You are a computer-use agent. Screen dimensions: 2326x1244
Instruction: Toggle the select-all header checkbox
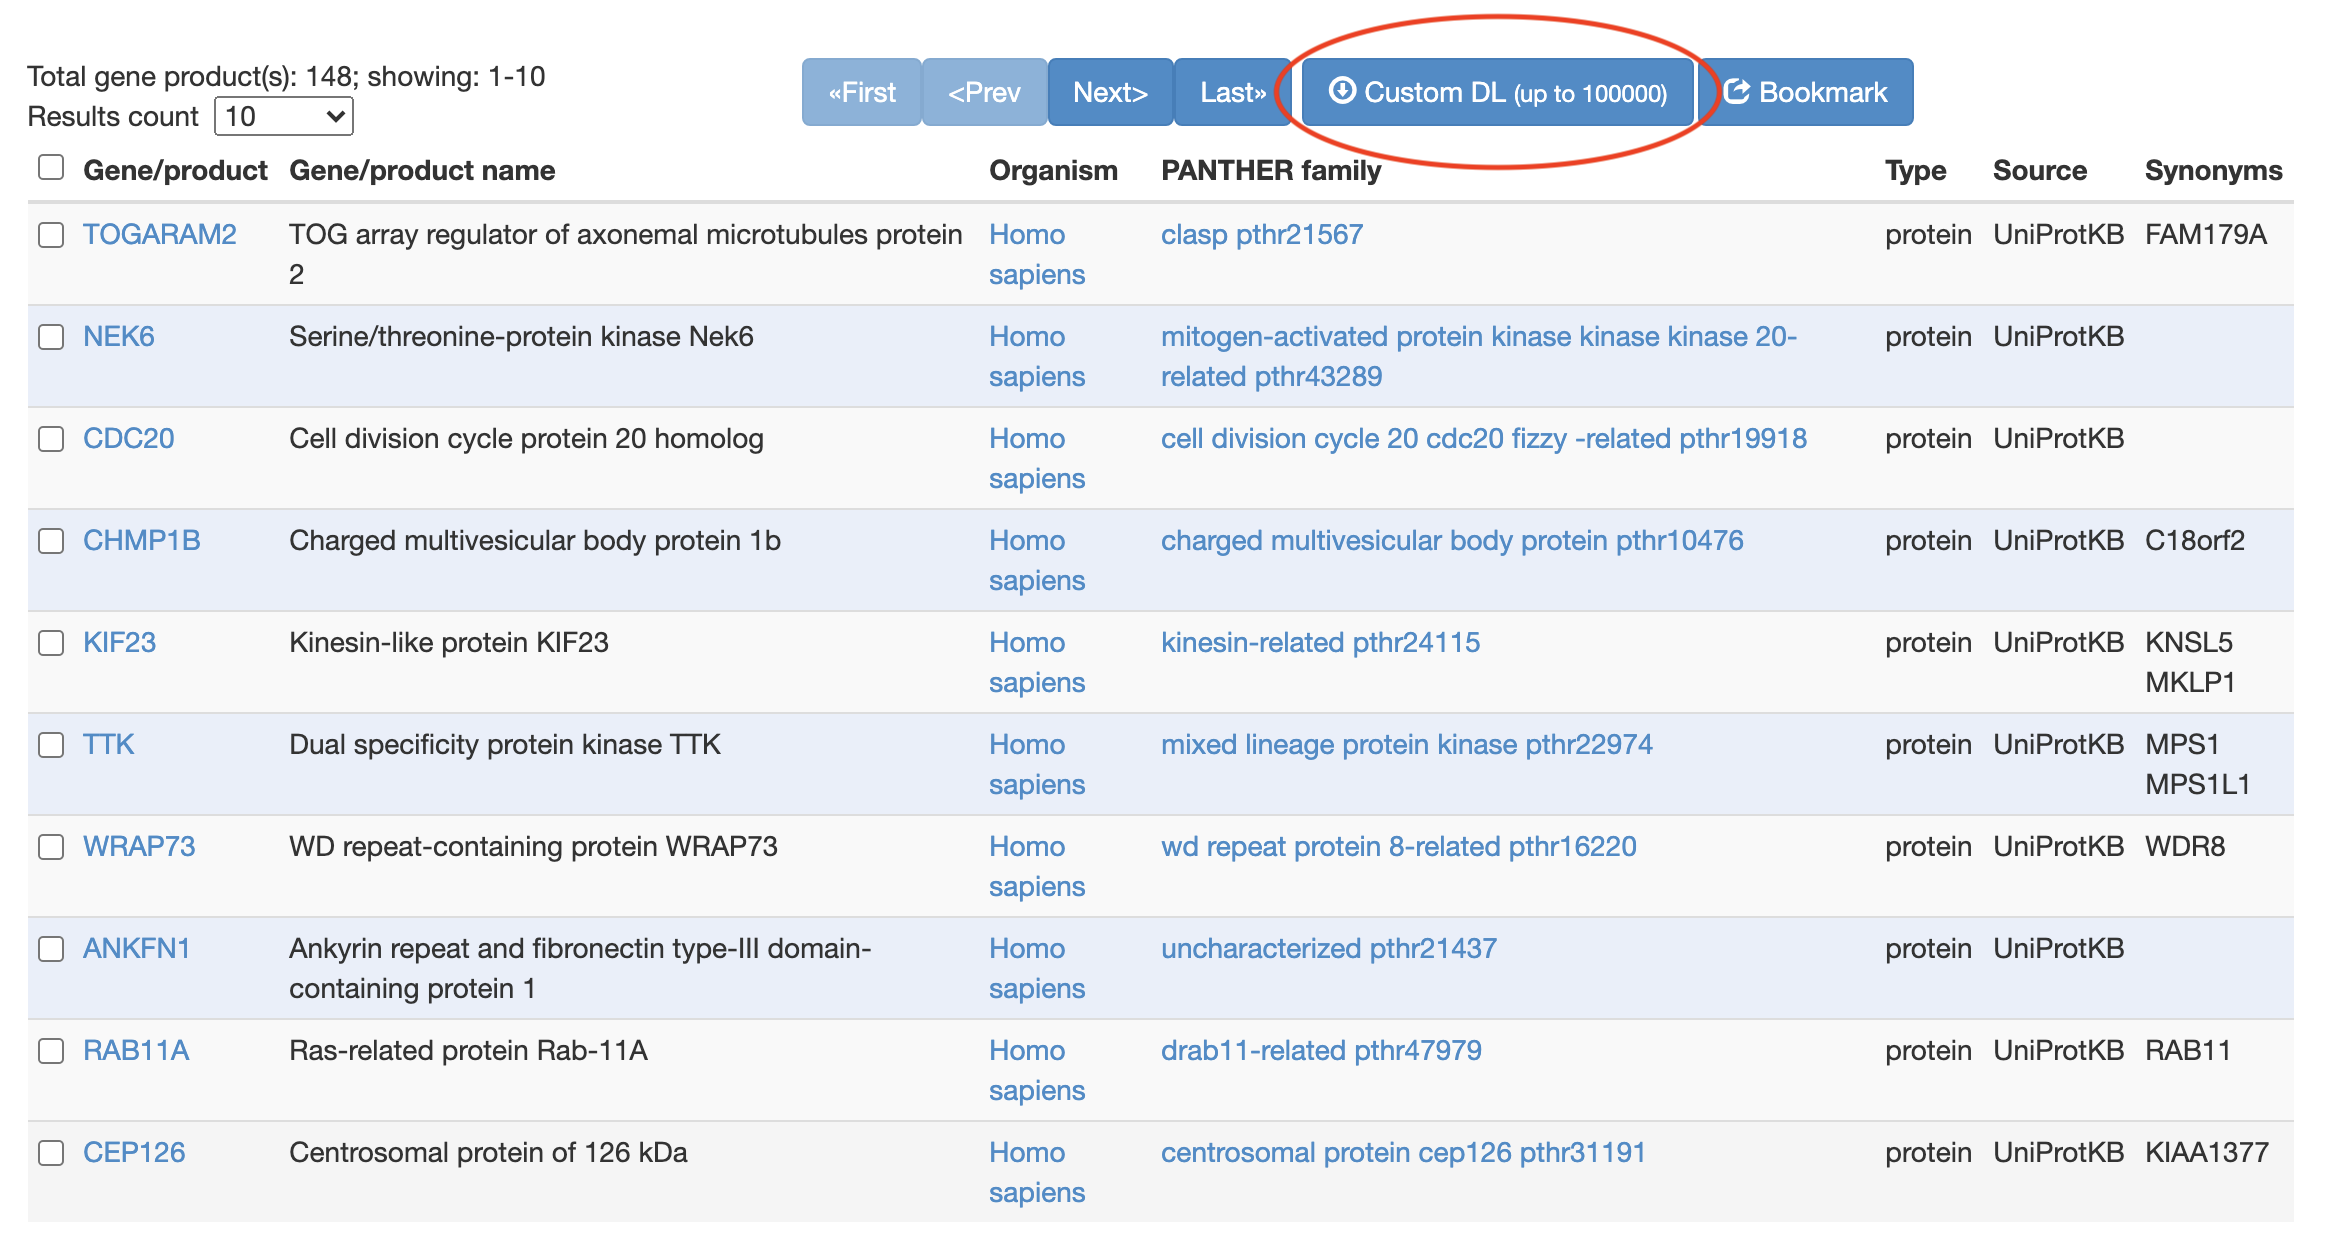[x=51, y=167]
